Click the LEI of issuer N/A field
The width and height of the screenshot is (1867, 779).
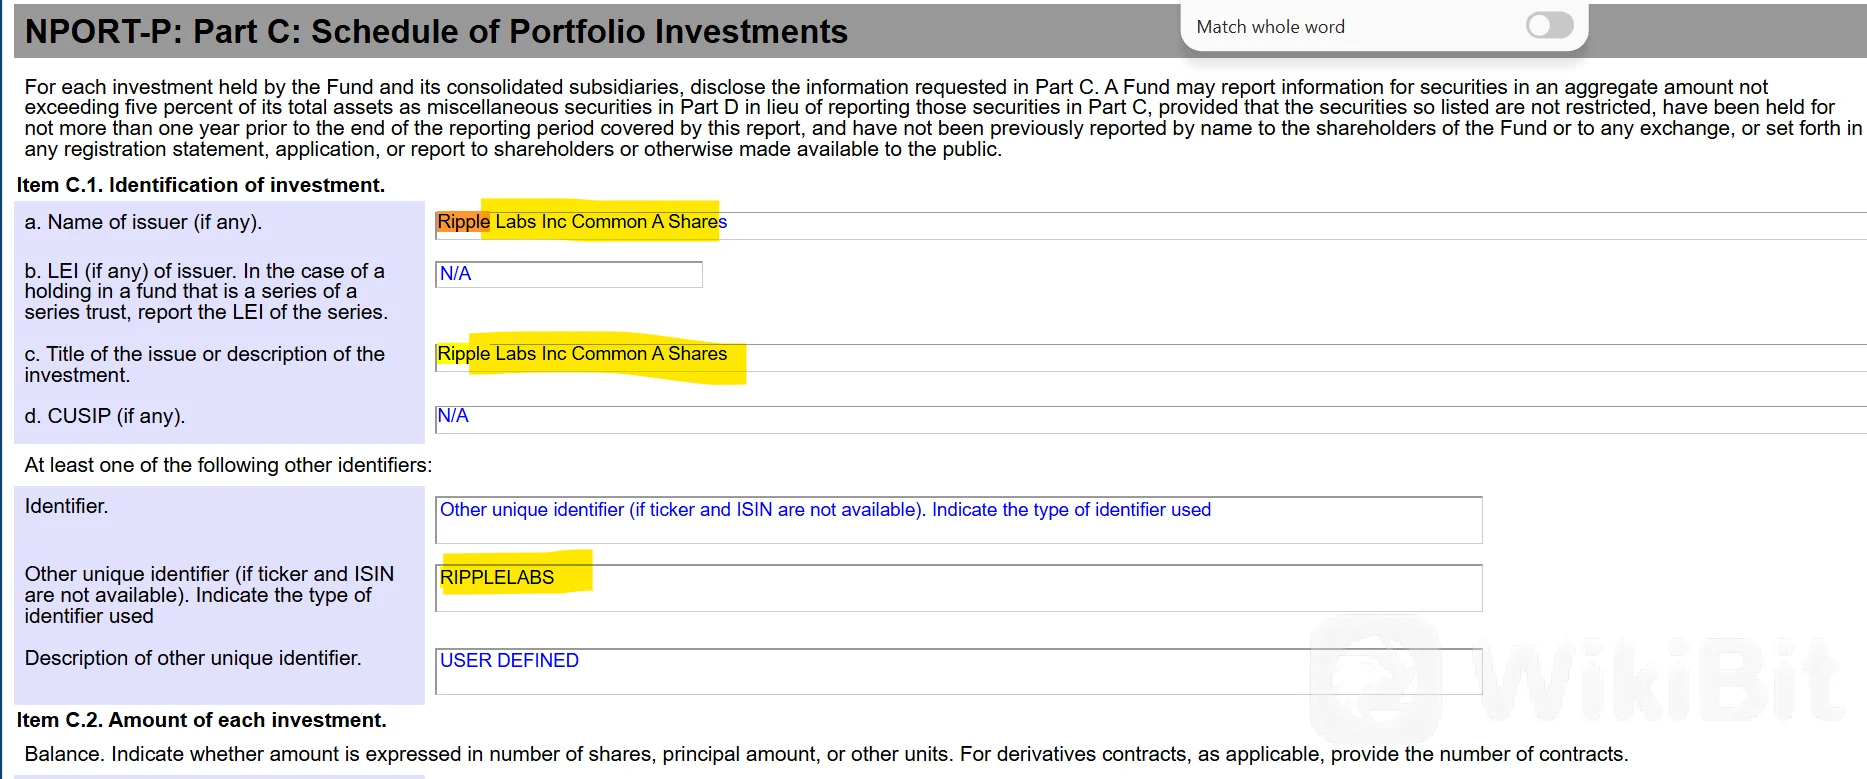(x=569, y=274)
